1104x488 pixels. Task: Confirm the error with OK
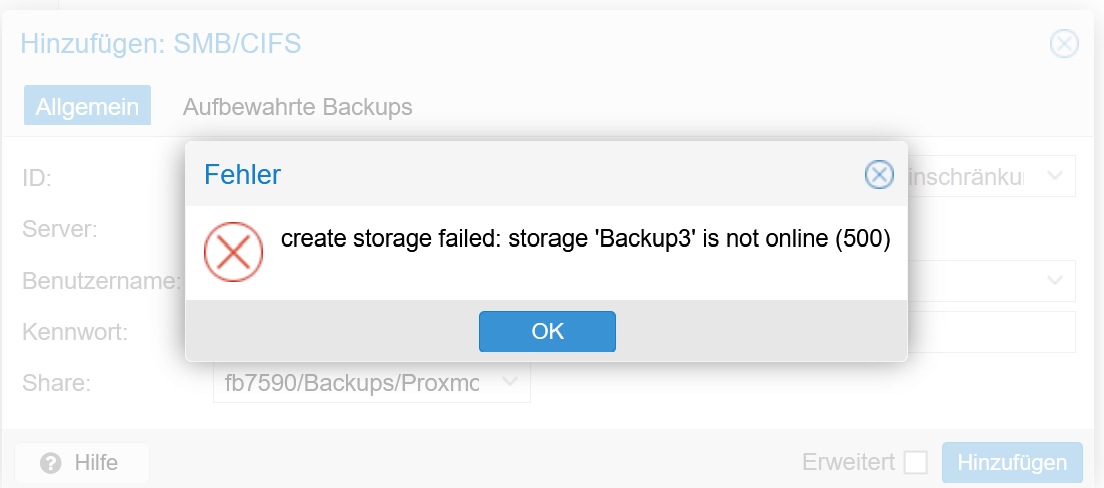[547, 331]
